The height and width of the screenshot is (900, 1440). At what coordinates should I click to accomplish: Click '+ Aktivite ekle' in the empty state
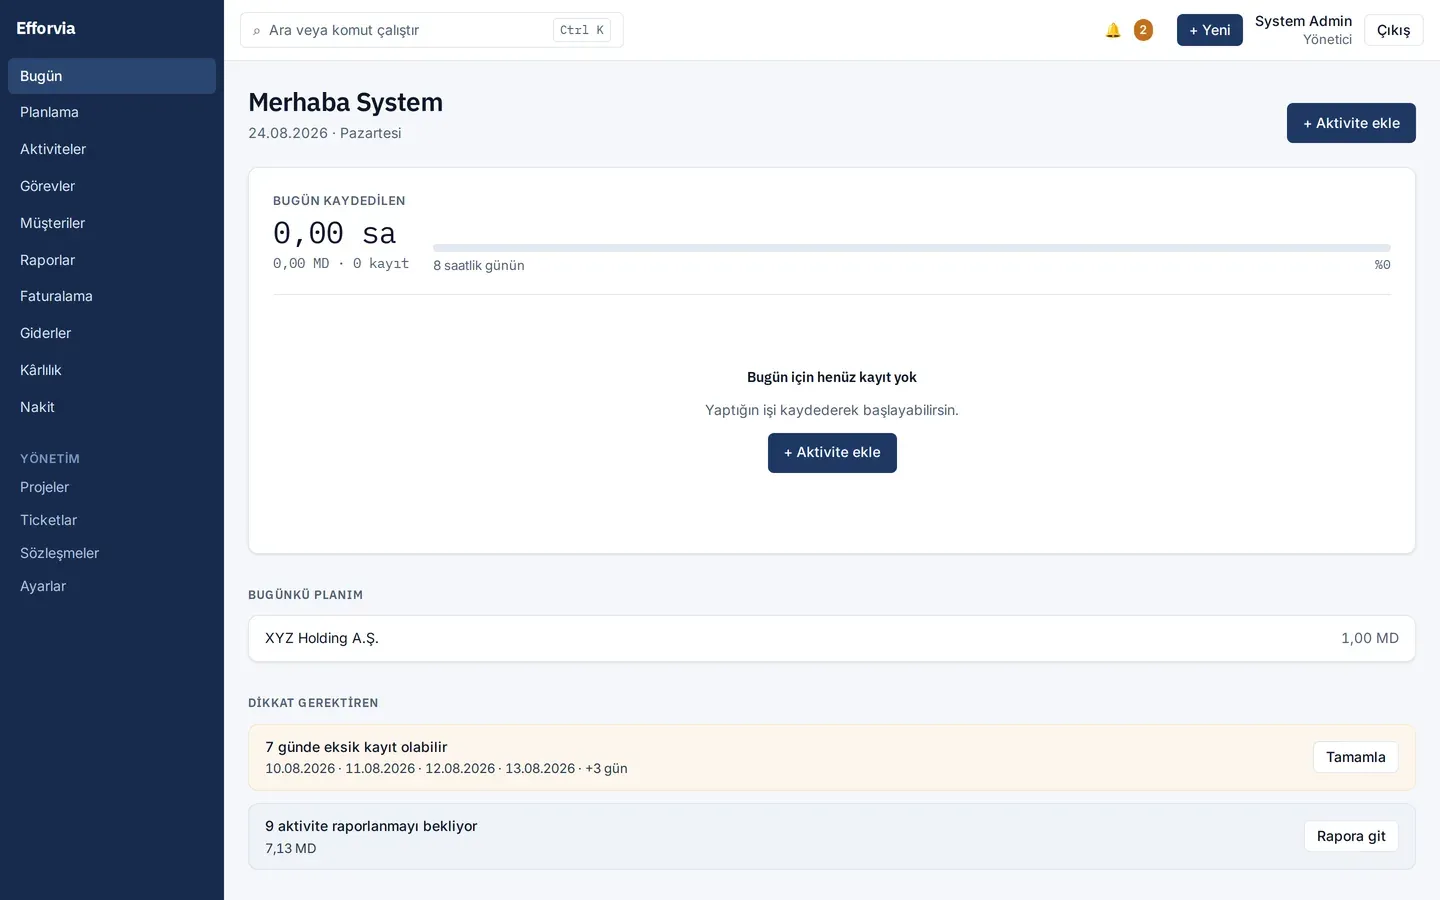point(832,453)
